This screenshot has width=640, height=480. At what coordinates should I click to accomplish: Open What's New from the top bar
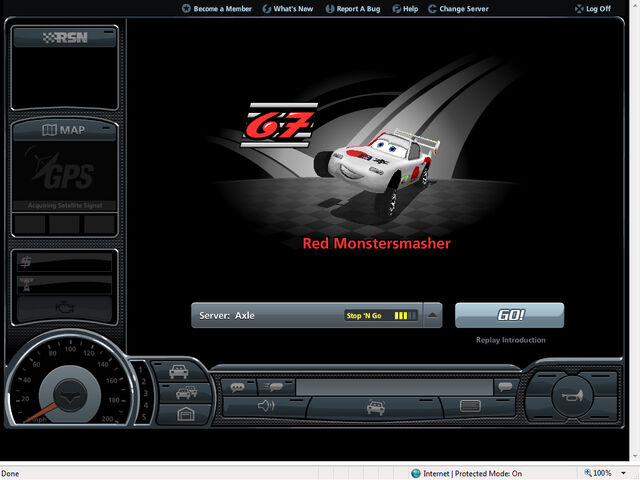(x=288, y=9)
